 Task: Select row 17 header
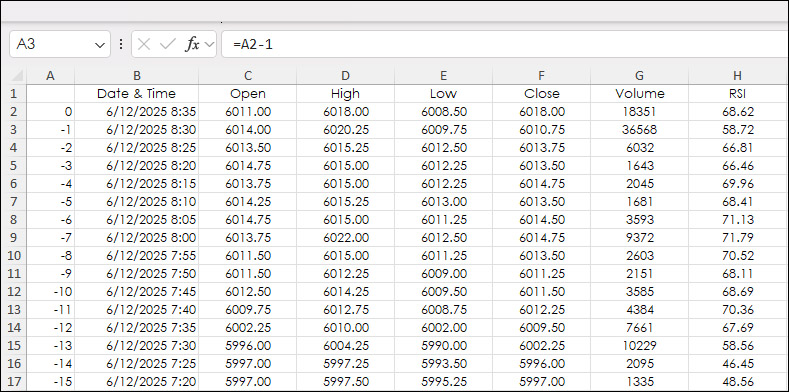tap(14, 381)
